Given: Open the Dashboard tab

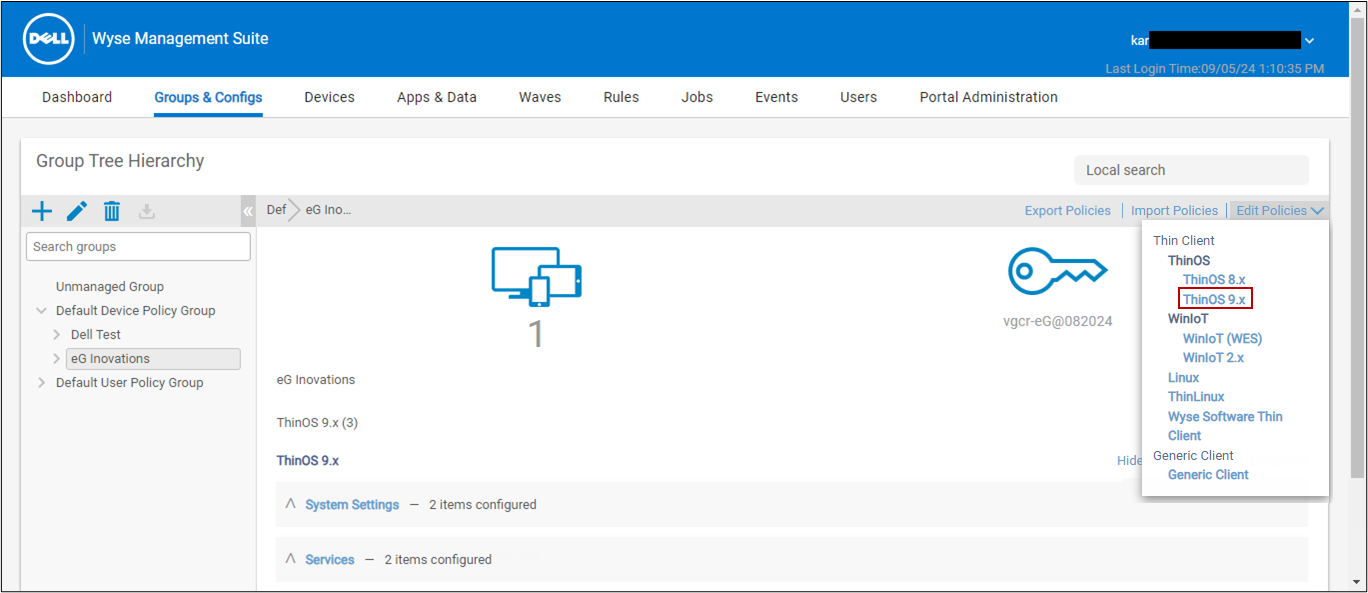Looking at the screenshot, I should [x=77, y=97].
